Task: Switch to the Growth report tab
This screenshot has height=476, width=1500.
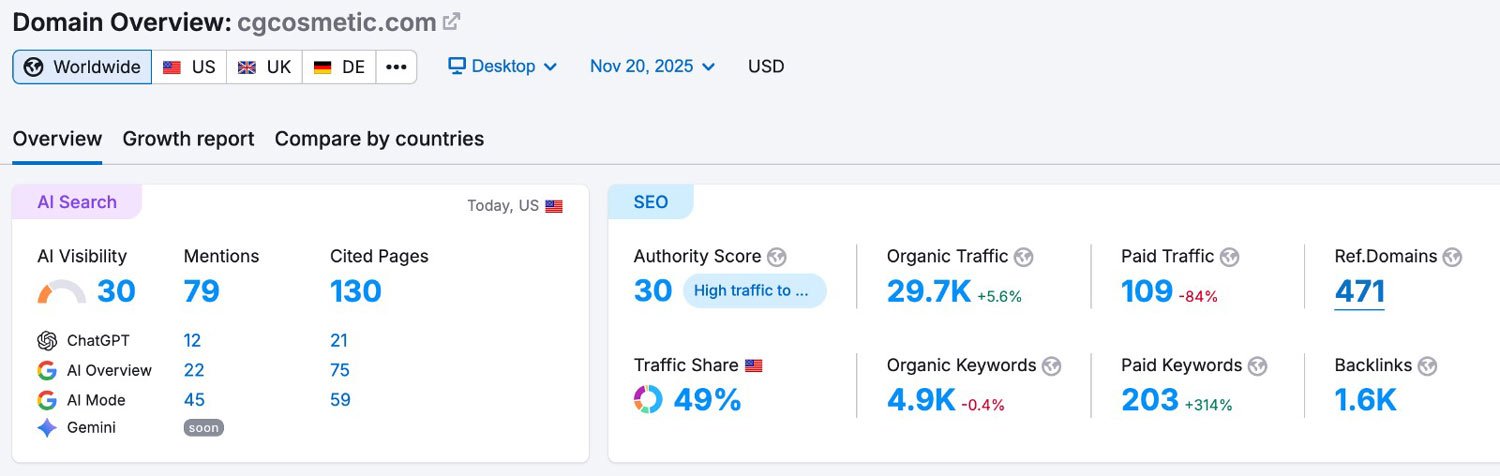Action: 188,139
